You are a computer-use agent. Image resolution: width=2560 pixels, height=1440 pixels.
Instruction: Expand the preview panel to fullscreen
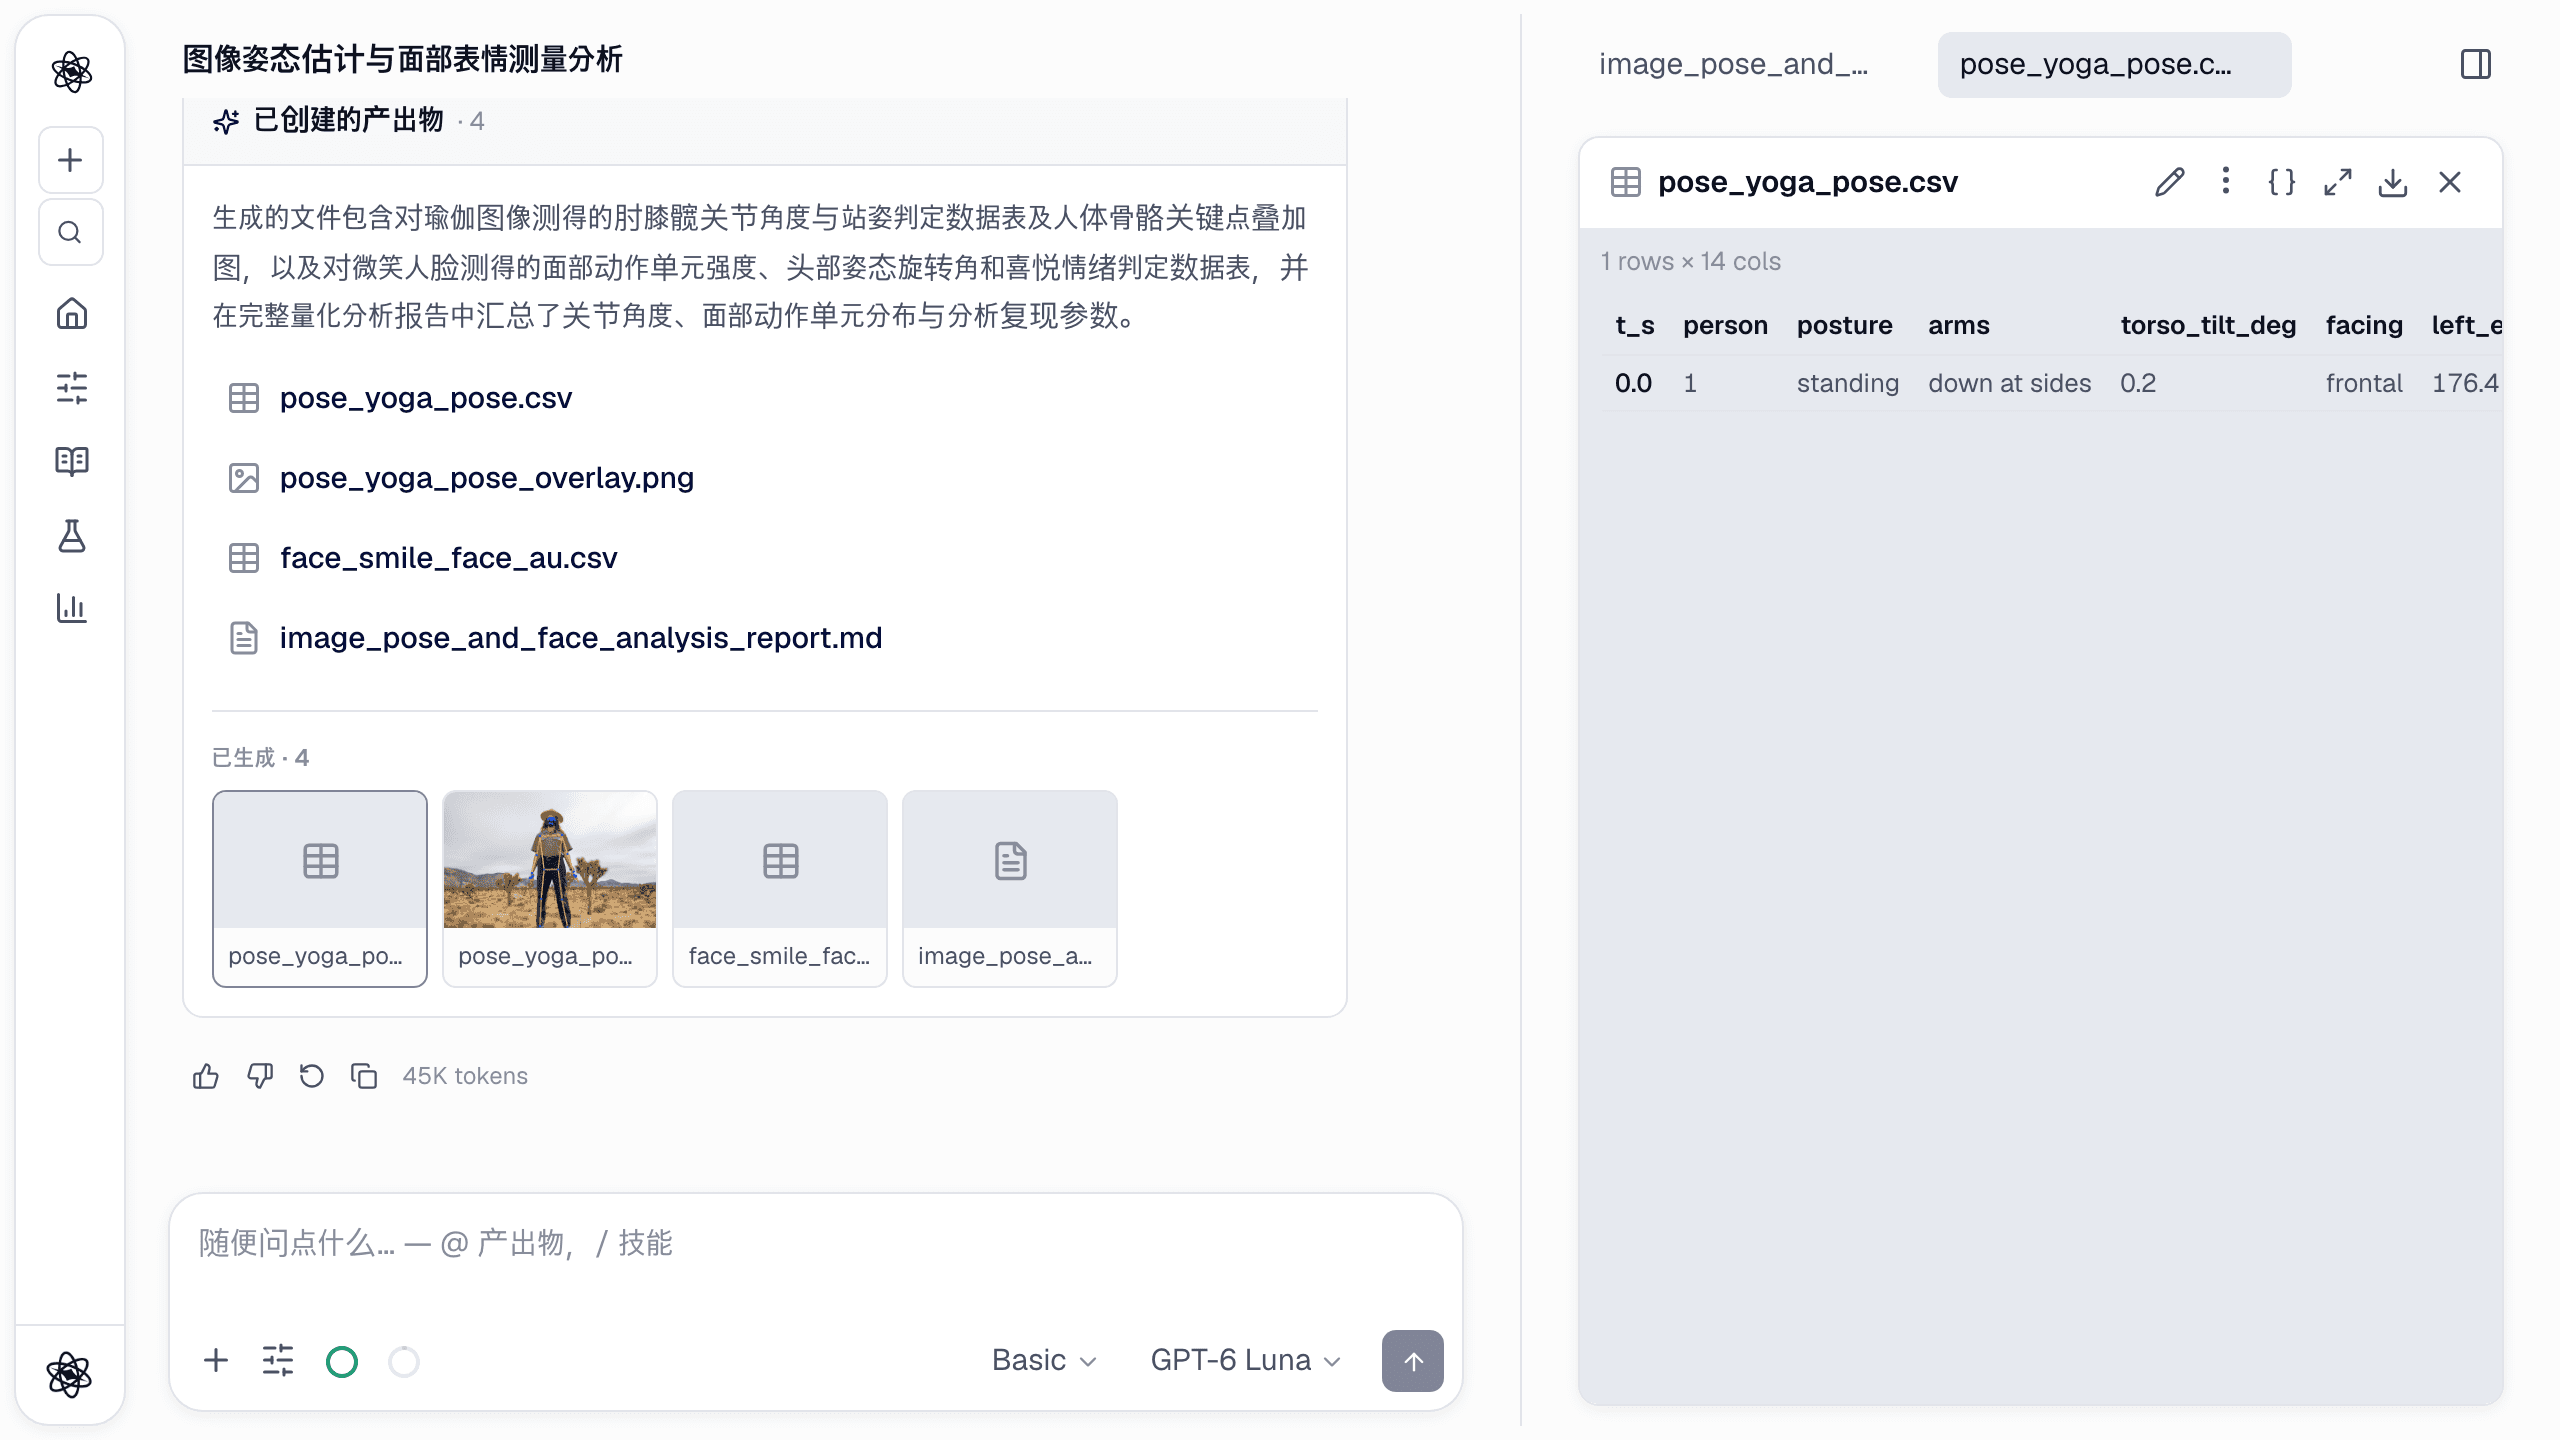point(2337,182)
